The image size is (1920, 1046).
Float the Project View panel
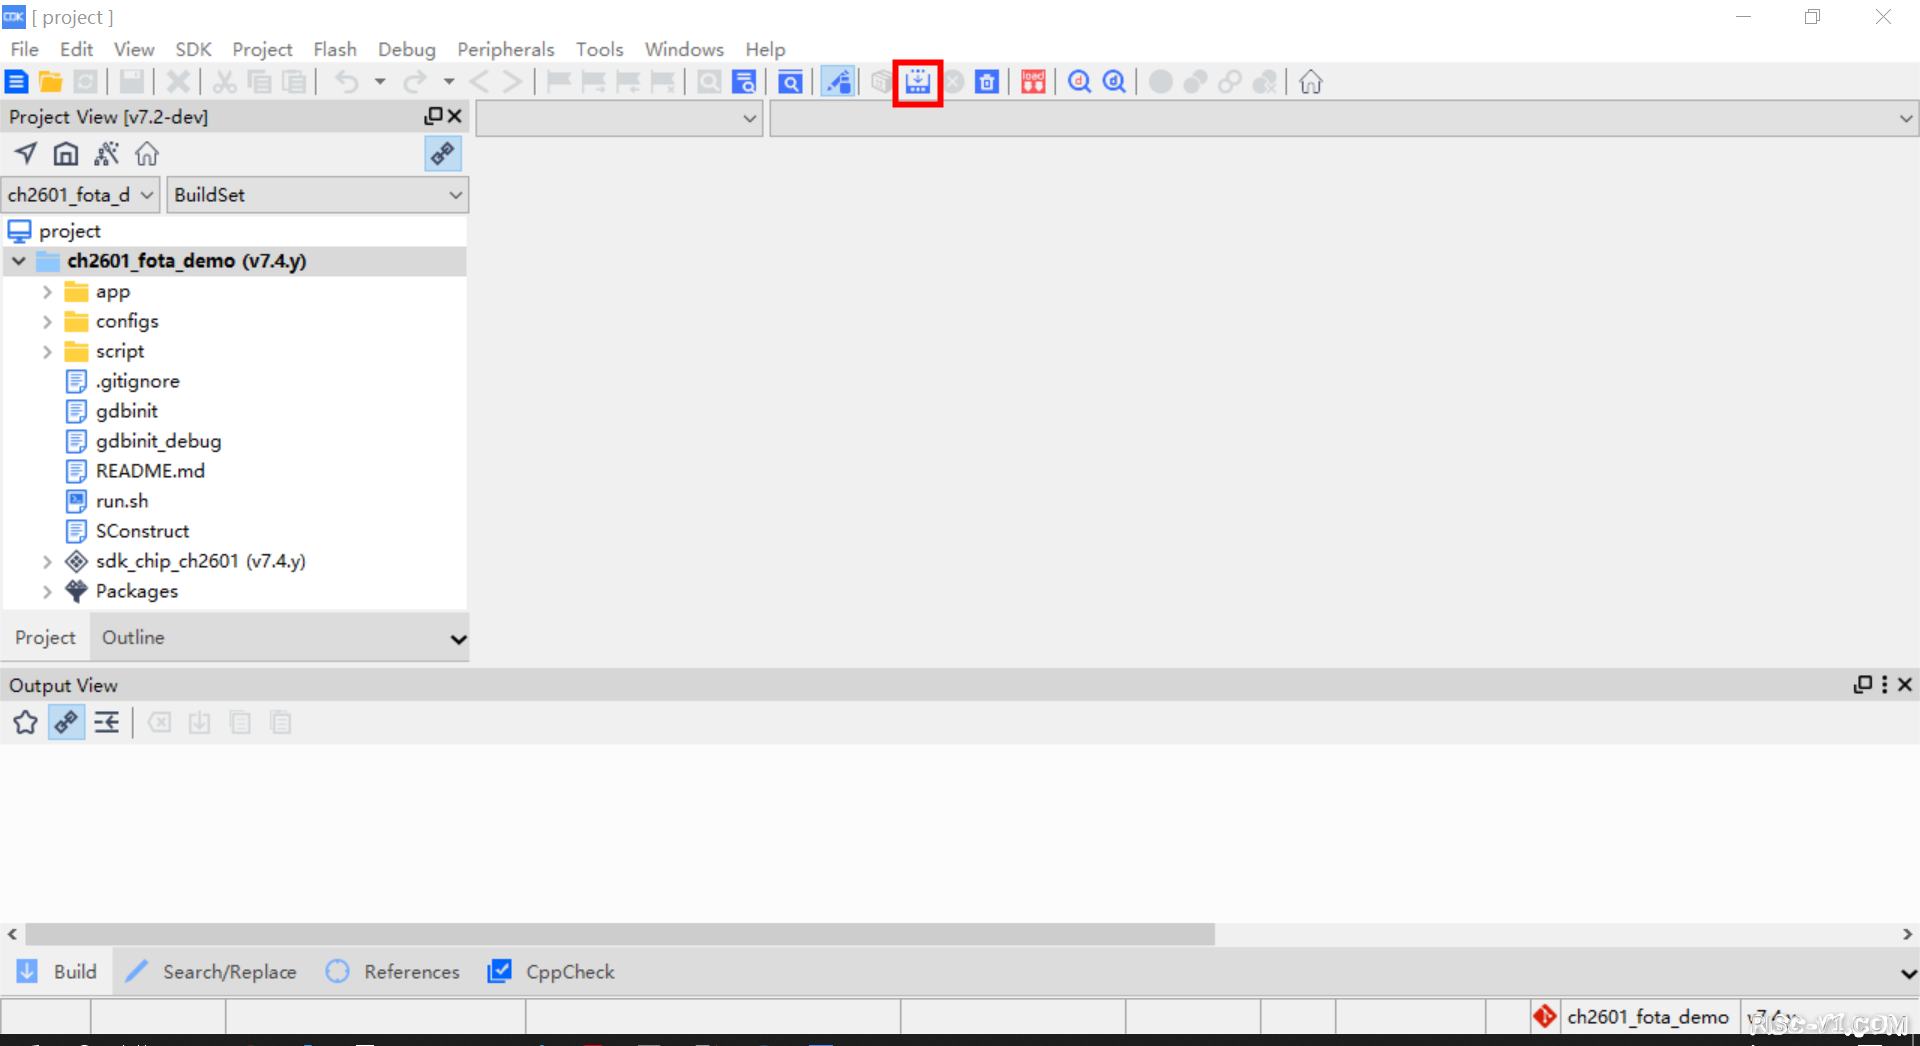coord(433,116)
